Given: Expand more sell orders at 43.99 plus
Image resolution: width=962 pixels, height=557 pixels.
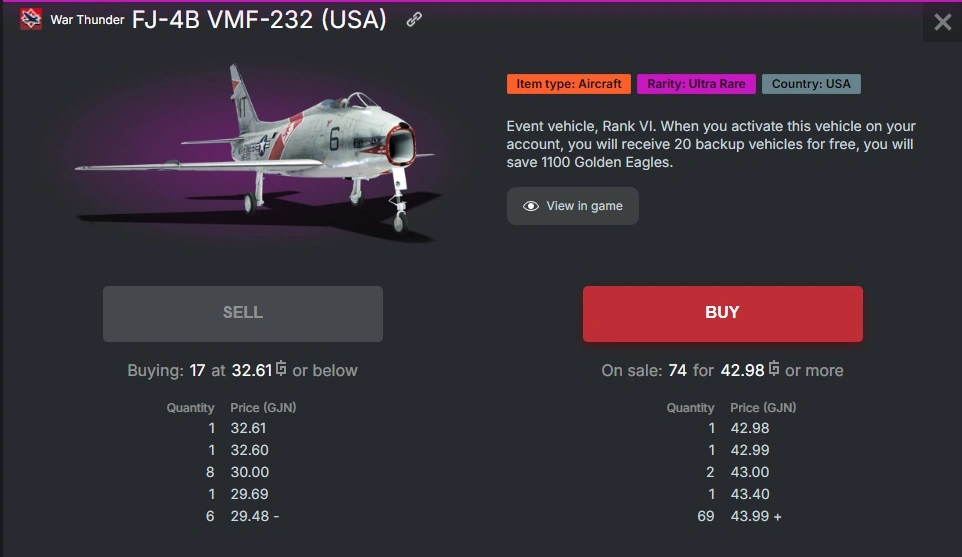Looking at the screenshot, I should pyautogui.click(x=776, y=516).
